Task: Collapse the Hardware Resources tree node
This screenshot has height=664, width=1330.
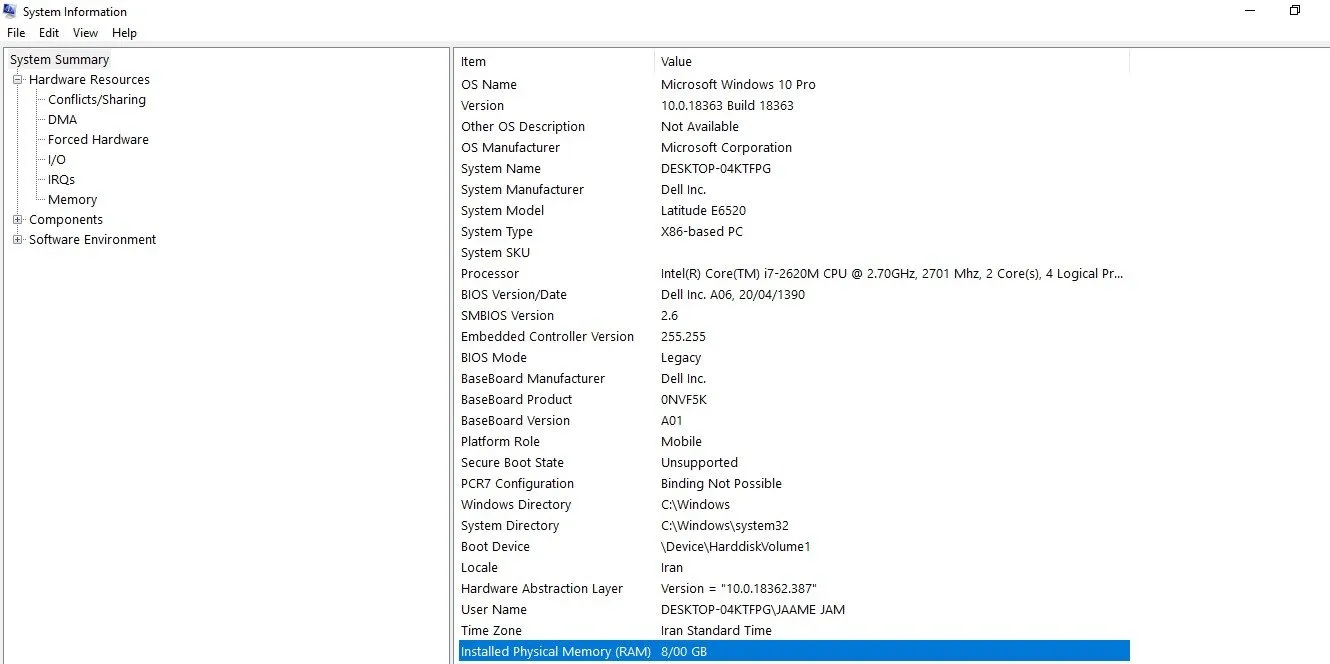Action: pyautogui.click(x=17, y=80)
